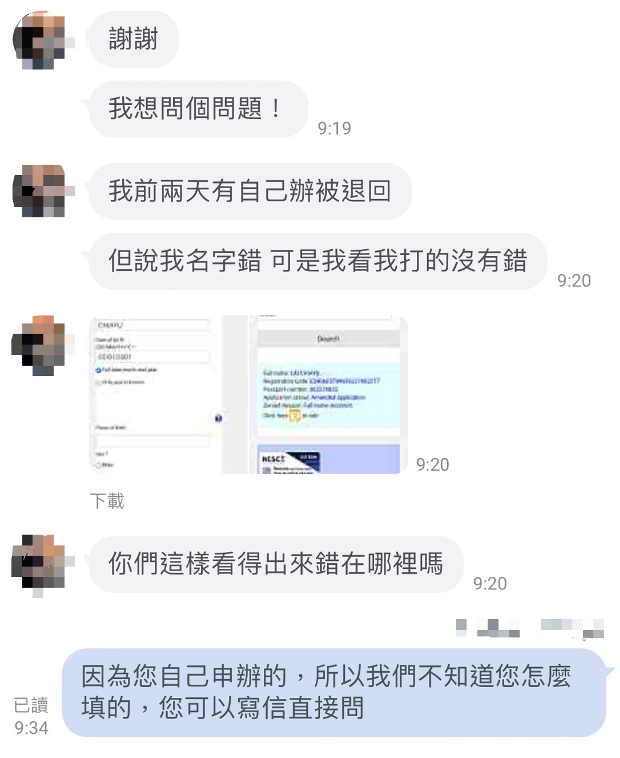The height and width of the screenshot is (758, 620).
Task: Click the Place of birth field in image
Action: coord(152,441)
